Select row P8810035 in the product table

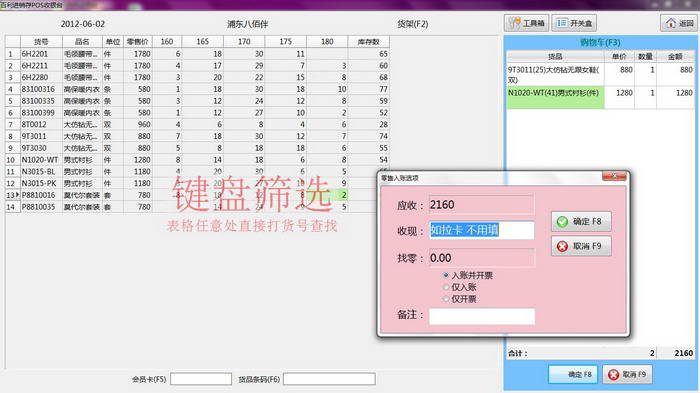pos(197,207)
